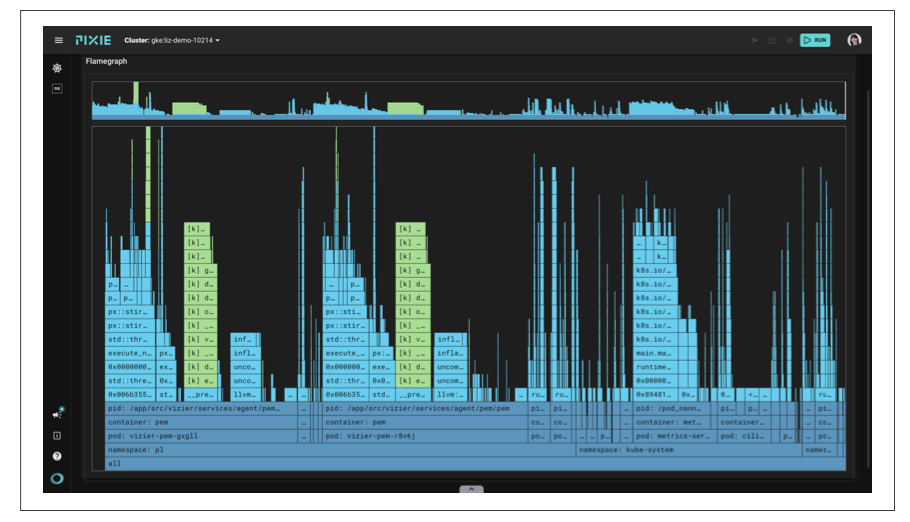Expand the bottom data drawer chevron
Image resolution: width=910 pixels, height=522 pixels.
click(471, 489)
